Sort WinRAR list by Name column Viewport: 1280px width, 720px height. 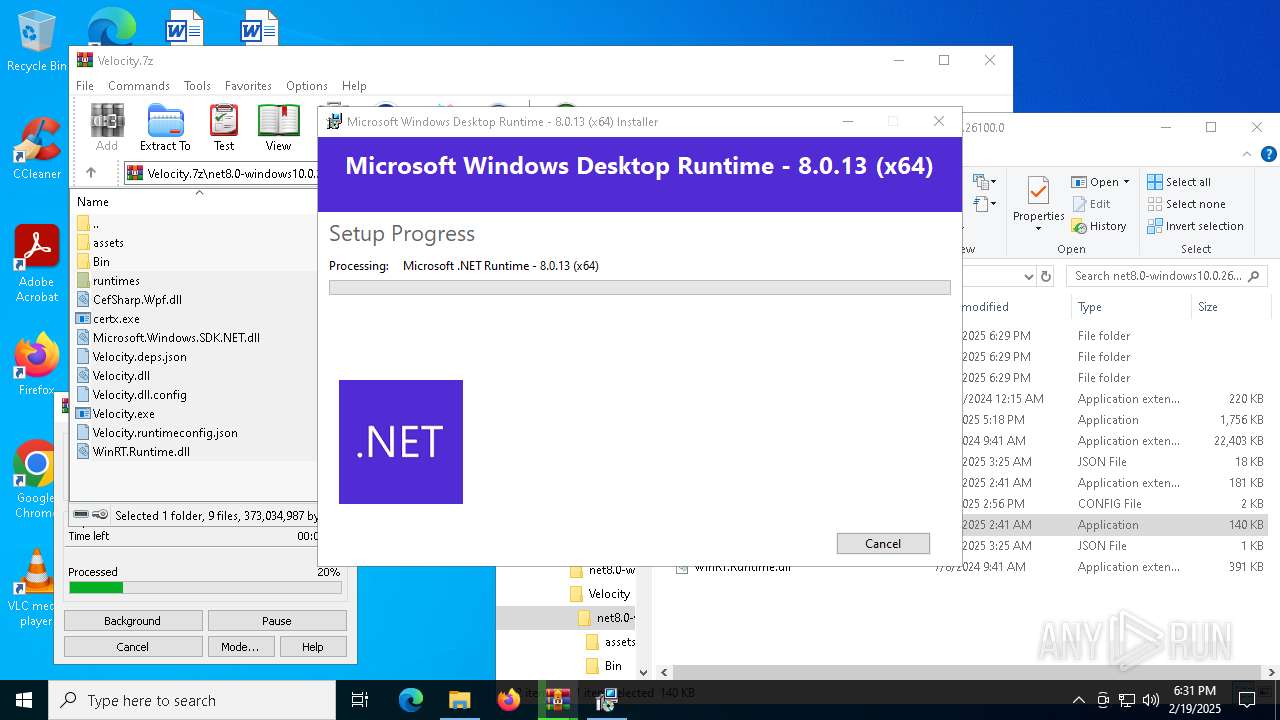[x=93, y=202]
